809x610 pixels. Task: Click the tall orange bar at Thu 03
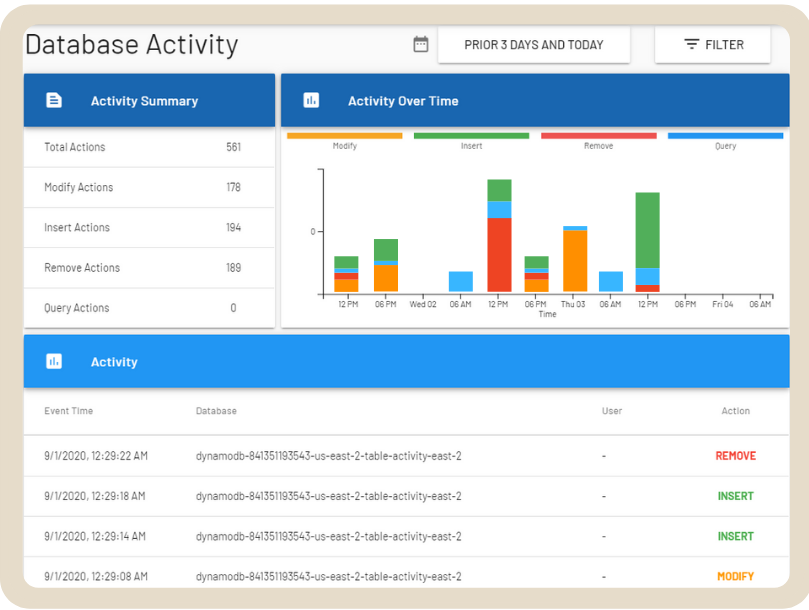tap(574, 261)
